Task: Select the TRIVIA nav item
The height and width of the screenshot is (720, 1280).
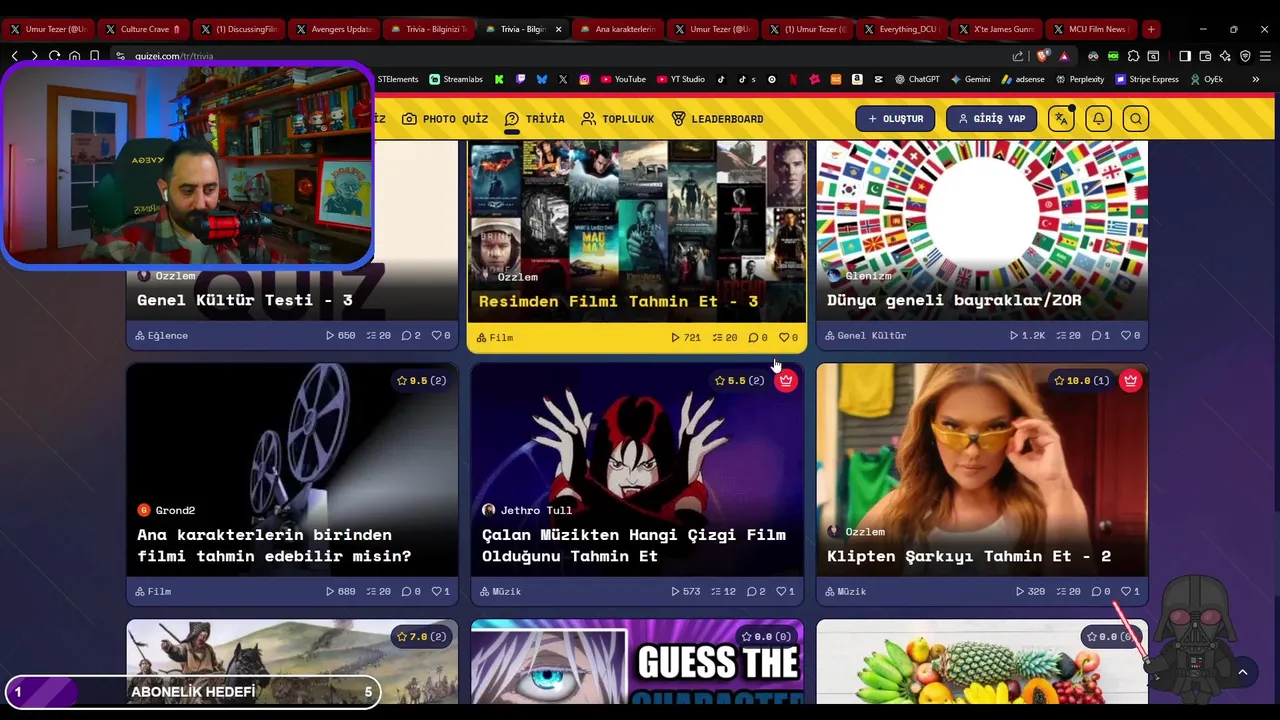Action: [x=535, y=119]
